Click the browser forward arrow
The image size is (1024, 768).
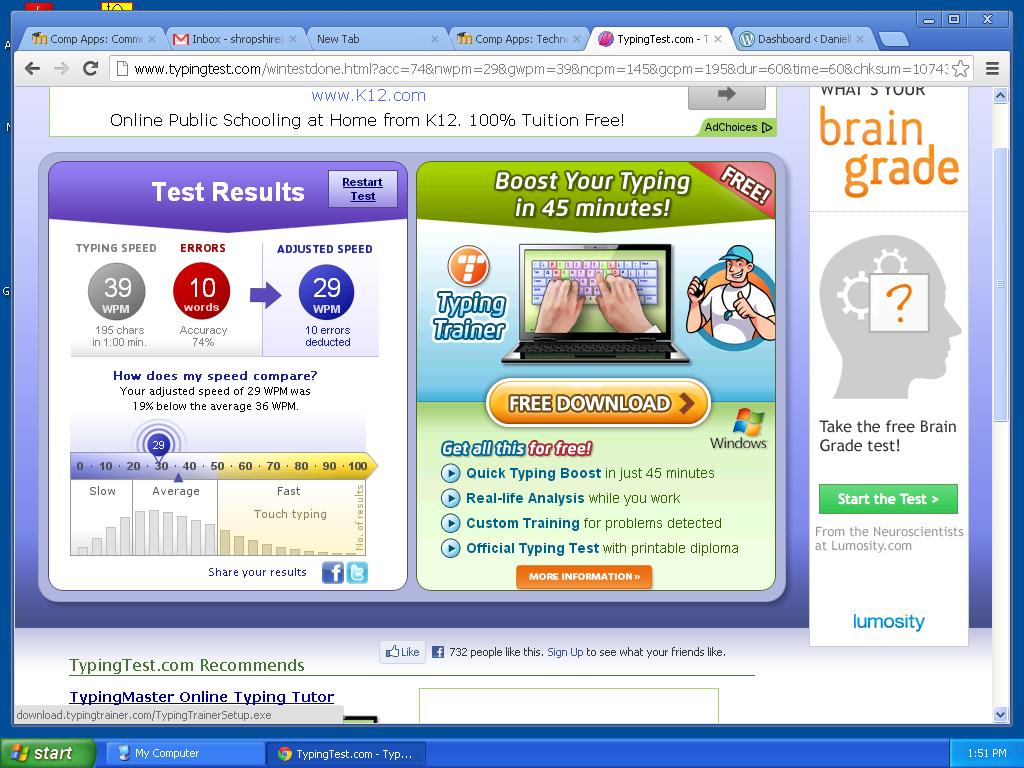click(x=61, y=69)
